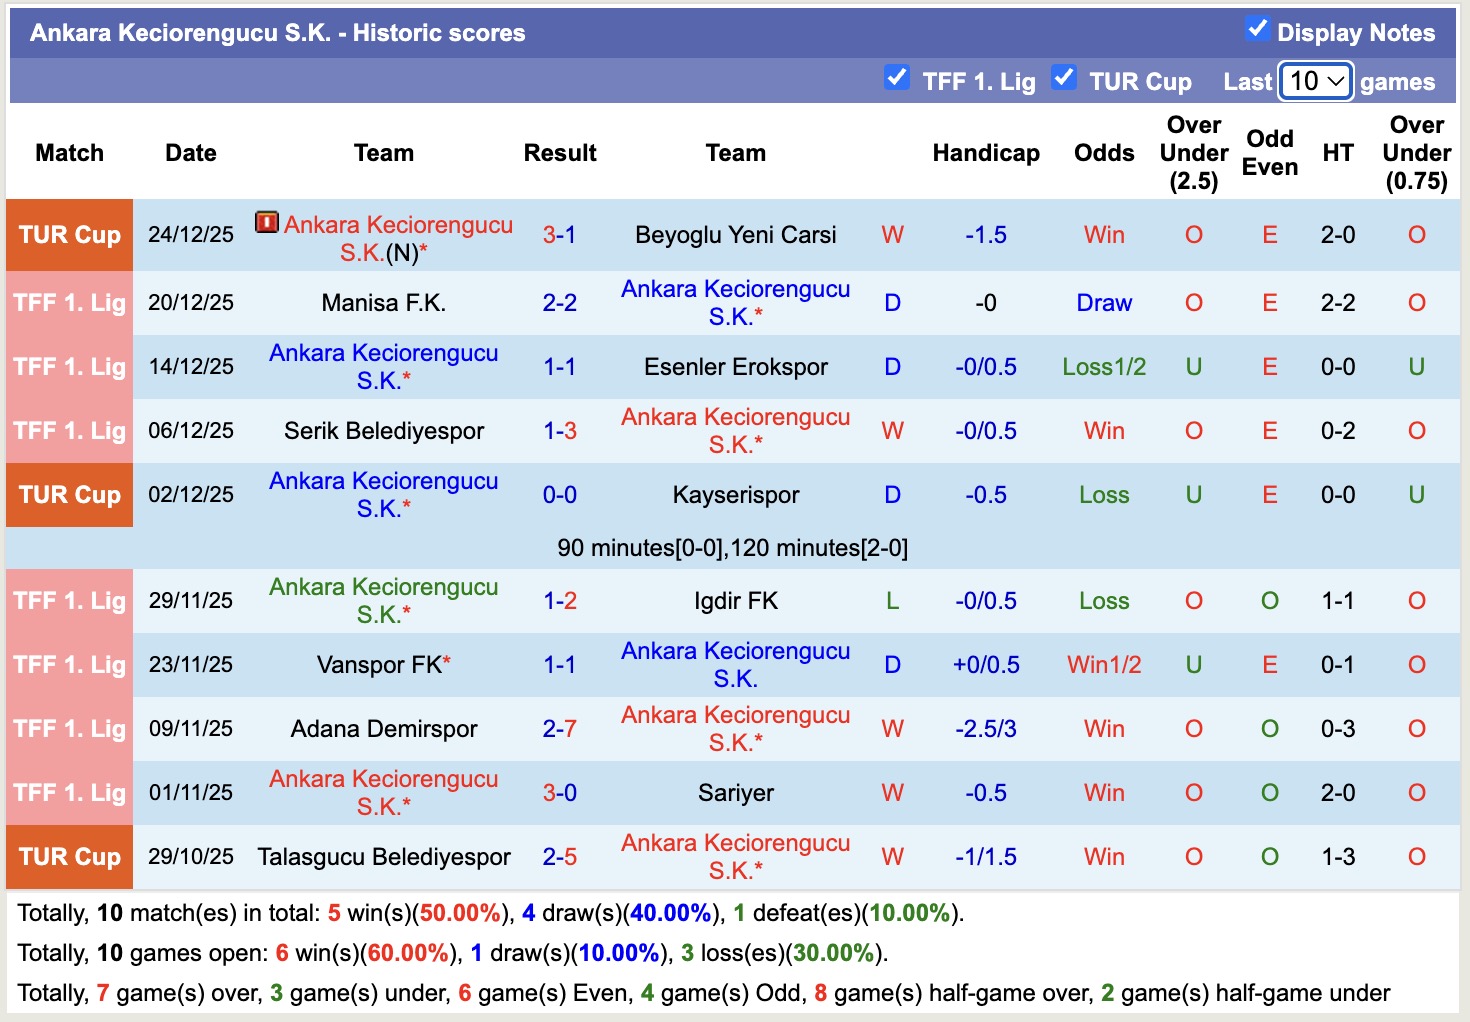The width and height of the screenshot is (1470, 1022).
Task: Click the Igdir FK team link
Action: click(x=735, y=601)
